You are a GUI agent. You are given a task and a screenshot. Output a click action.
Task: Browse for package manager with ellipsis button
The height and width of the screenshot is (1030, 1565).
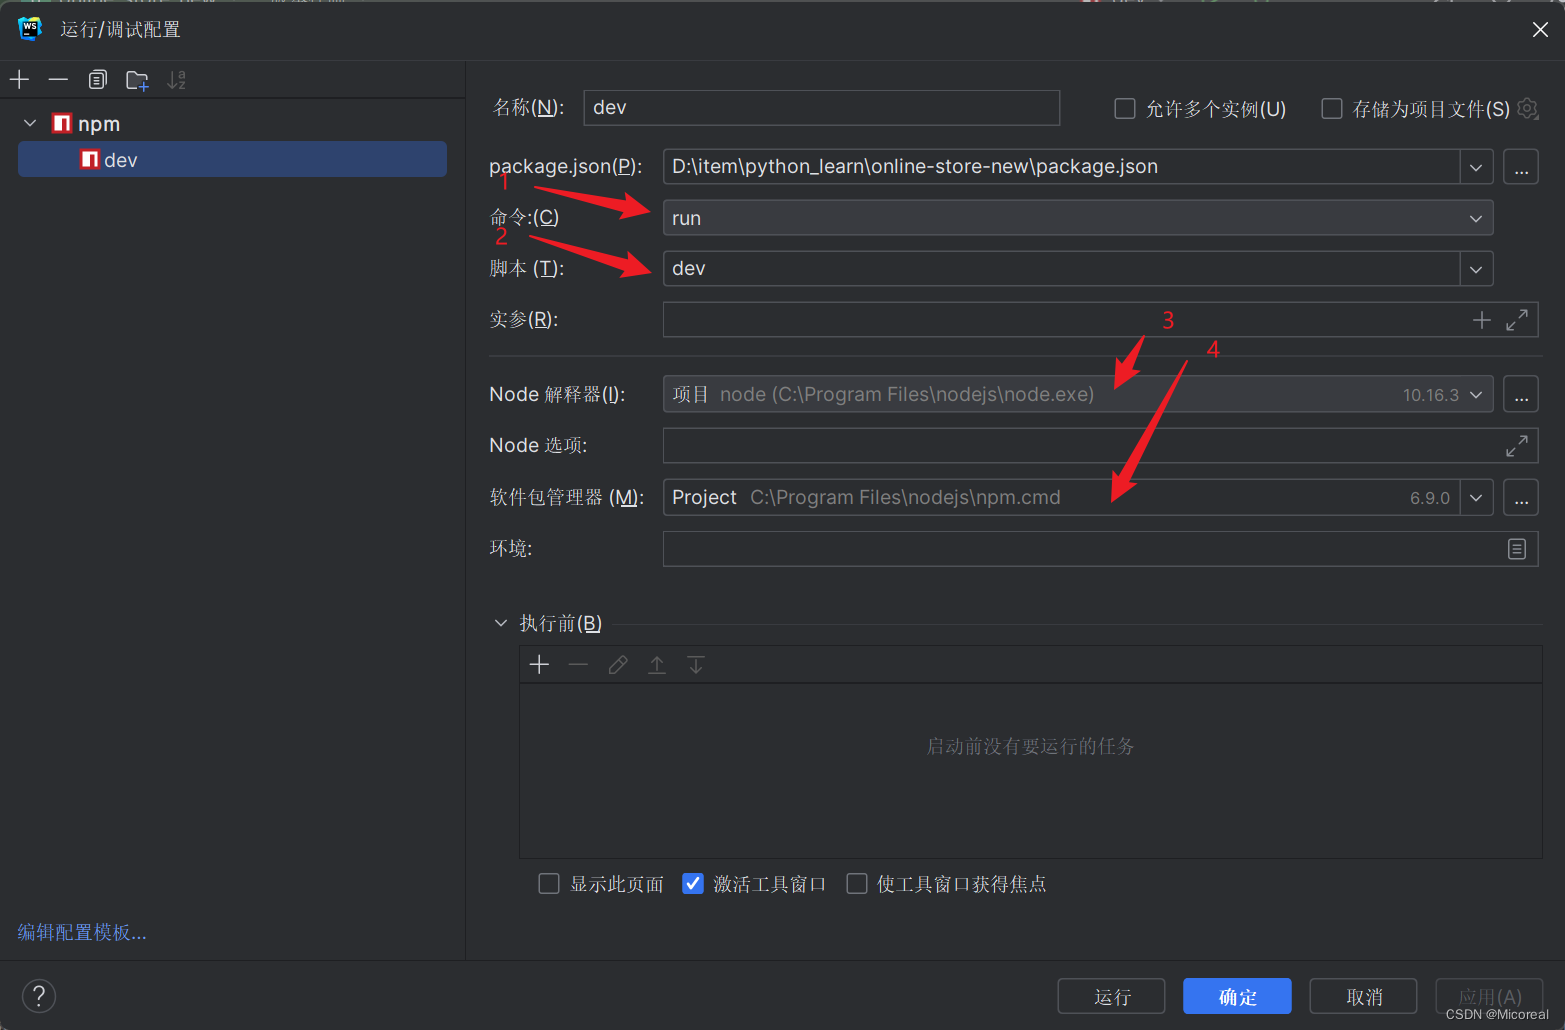click(1521, 498)
